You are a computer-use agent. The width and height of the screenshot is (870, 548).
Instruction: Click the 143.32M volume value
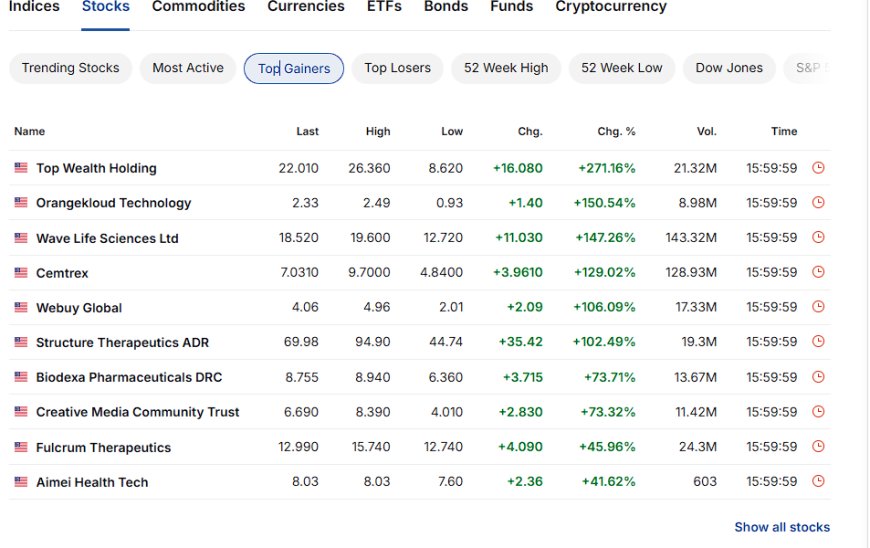pos(691,238)
